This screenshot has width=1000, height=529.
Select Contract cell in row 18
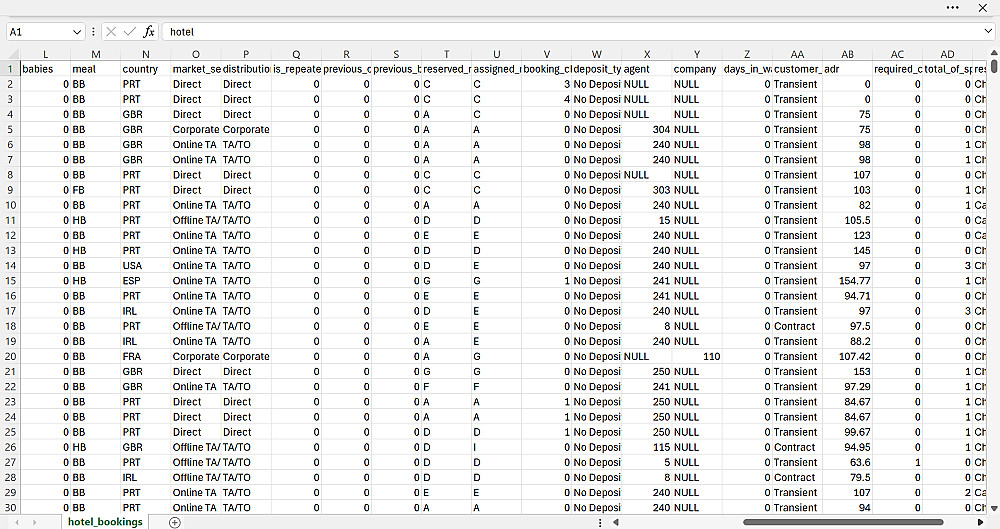click(x=797, y=326)
